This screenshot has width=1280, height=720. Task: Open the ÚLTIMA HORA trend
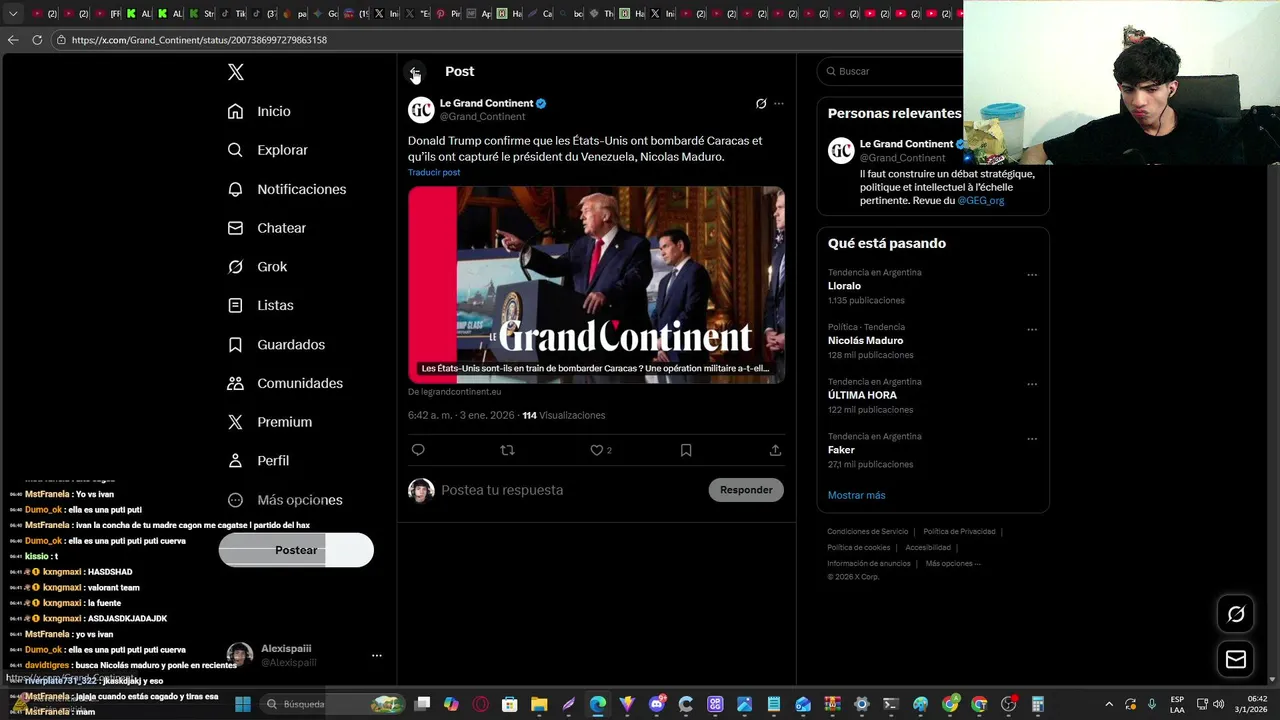(x=862, y=395)
